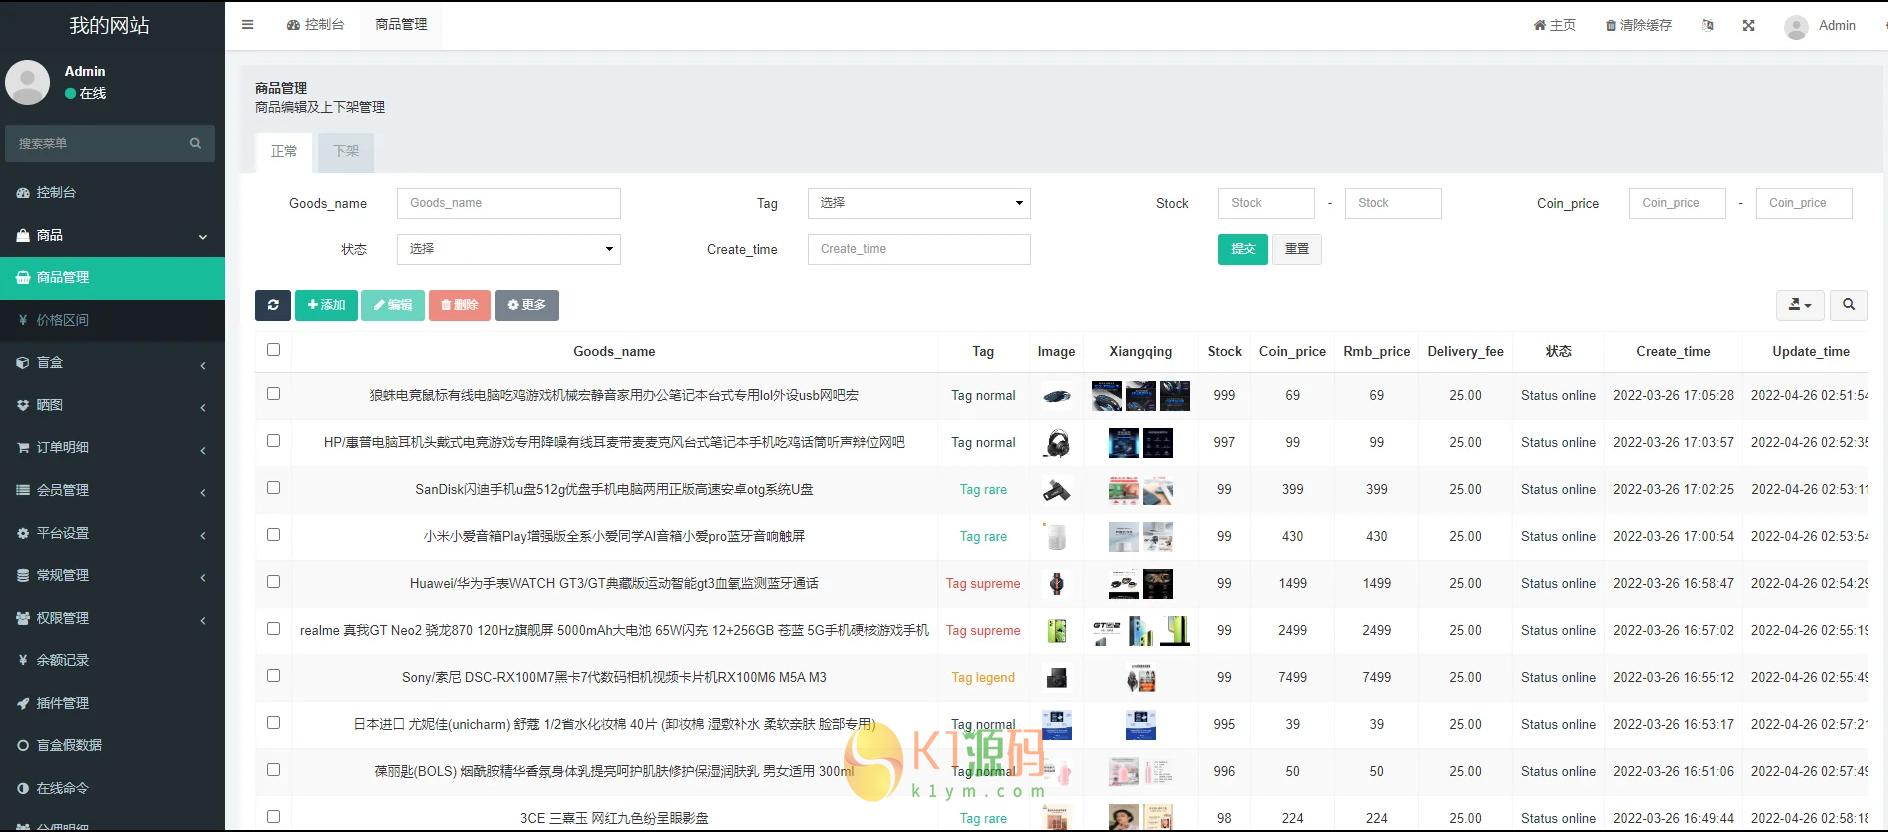The height and width of the screenshot is (832, 1888).
Task: Open the Tag filter dropdown
Action: tap(918, 203)
